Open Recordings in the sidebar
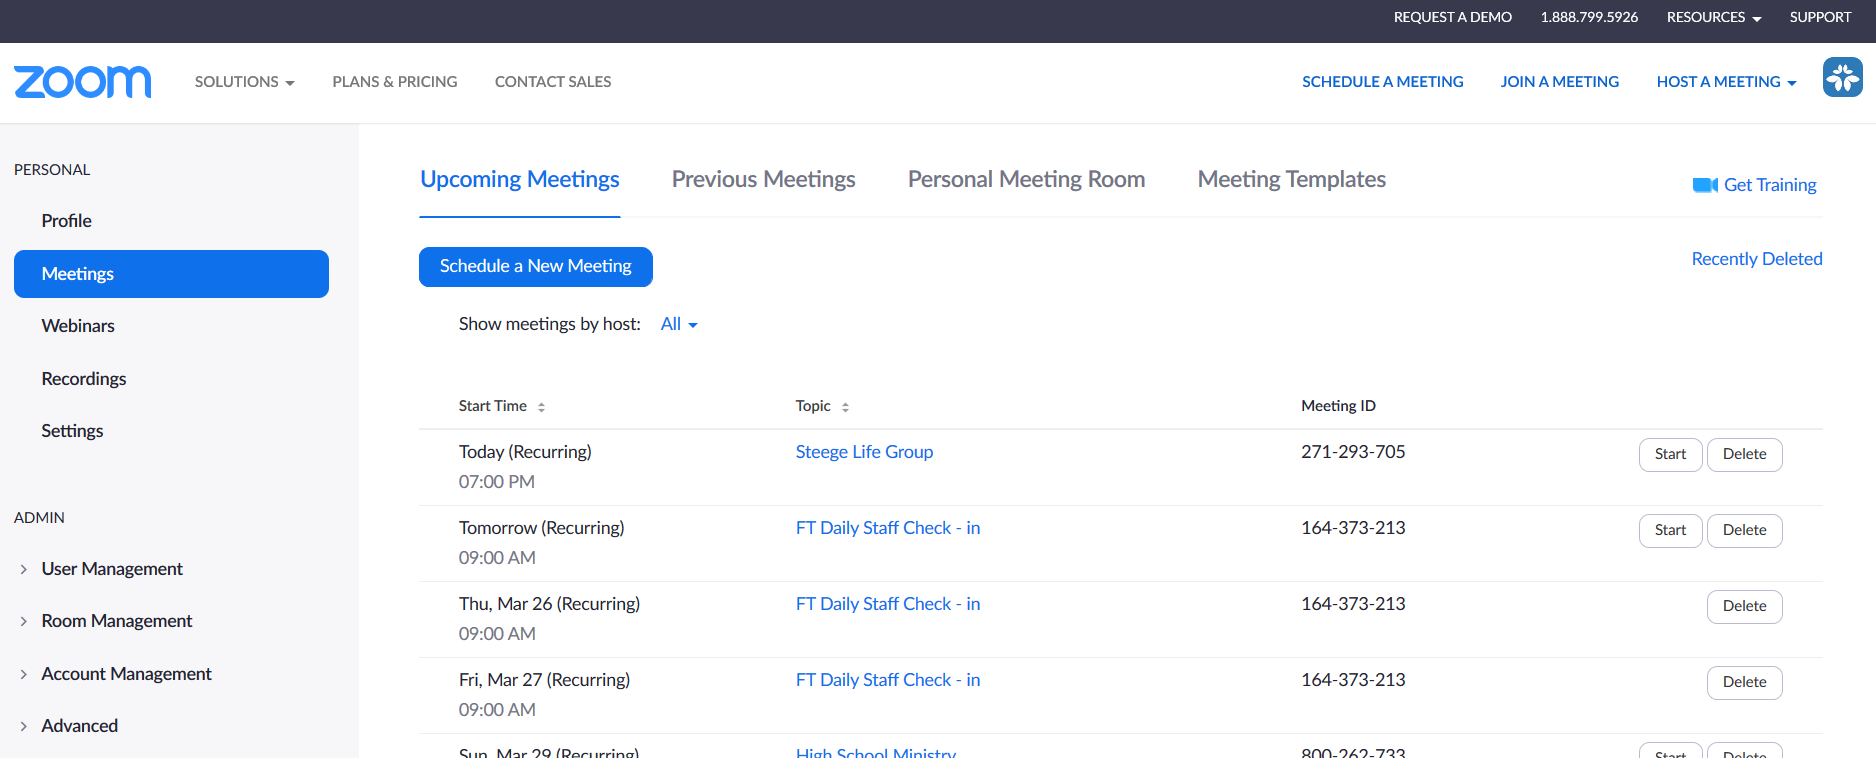1876x758 pixels. 84,379
